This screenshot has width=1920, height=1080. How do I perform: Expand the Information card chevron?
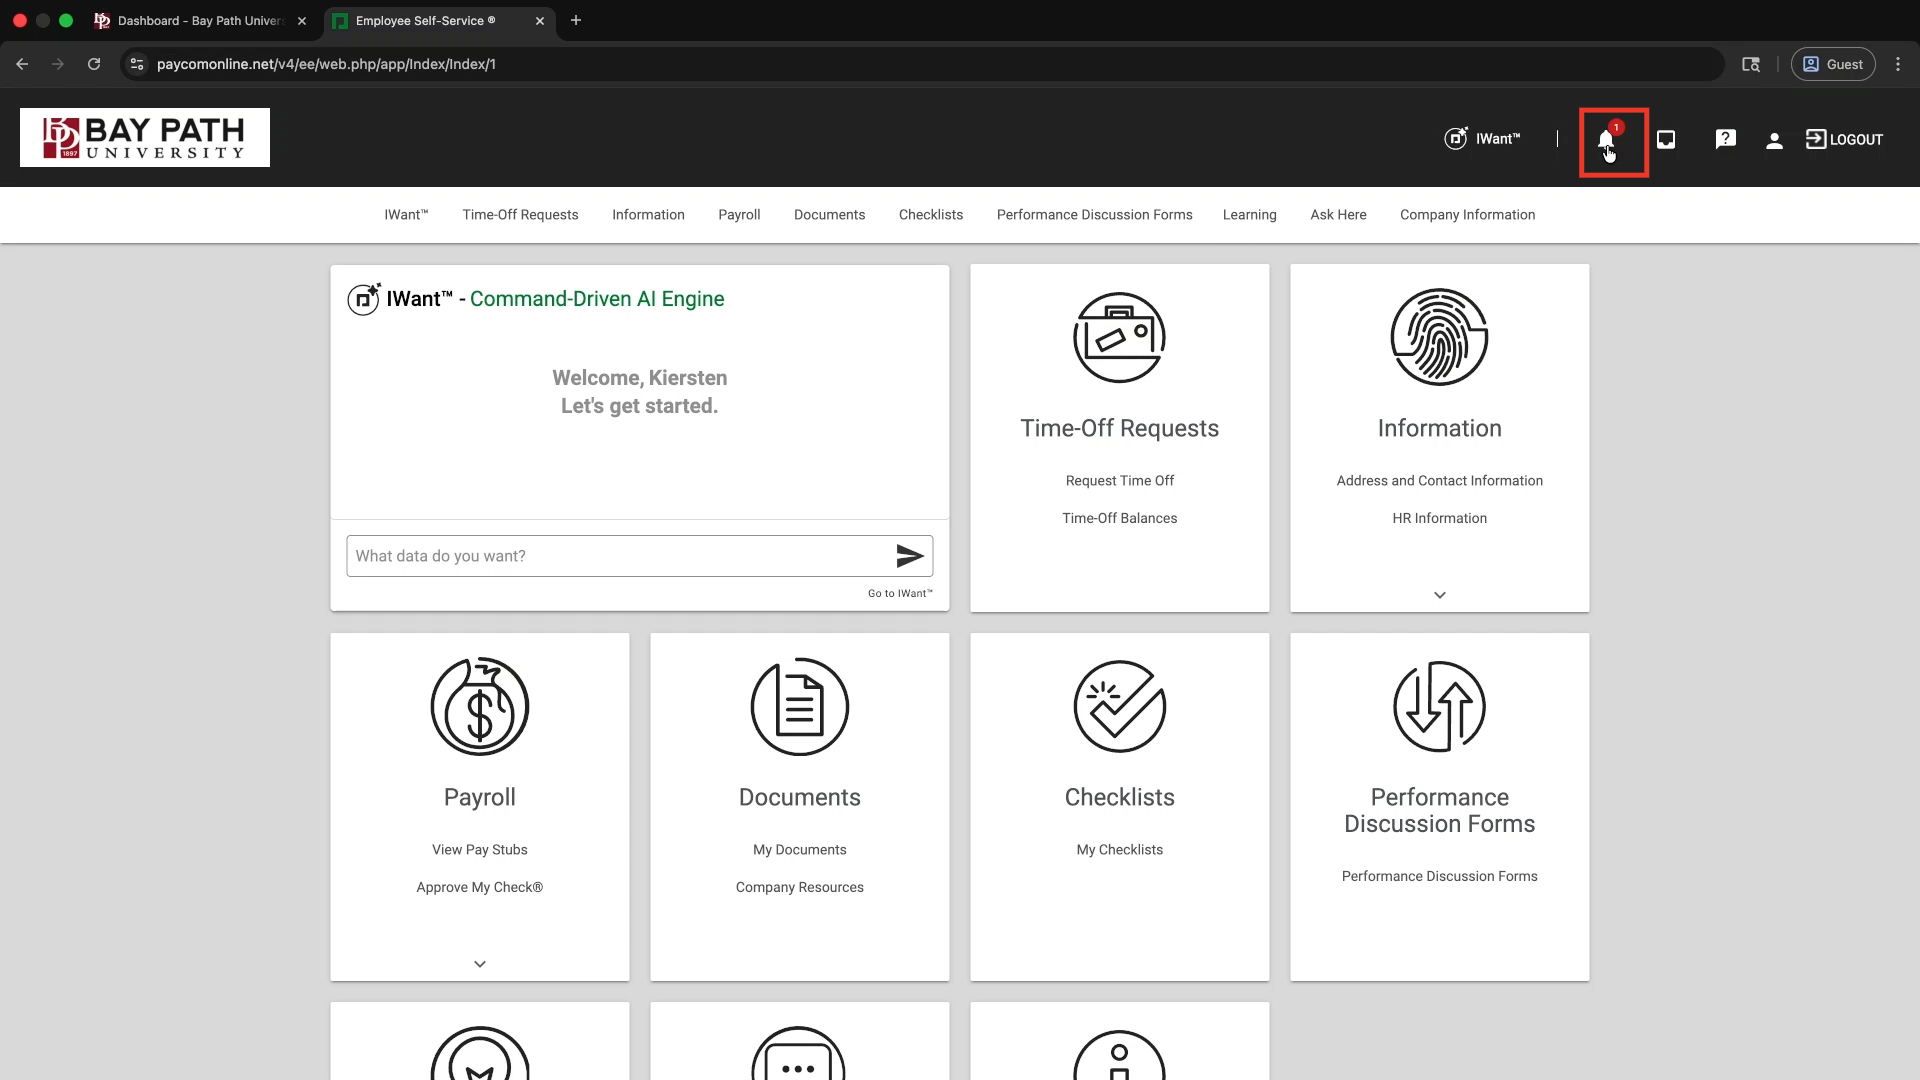click(1439, 595)
